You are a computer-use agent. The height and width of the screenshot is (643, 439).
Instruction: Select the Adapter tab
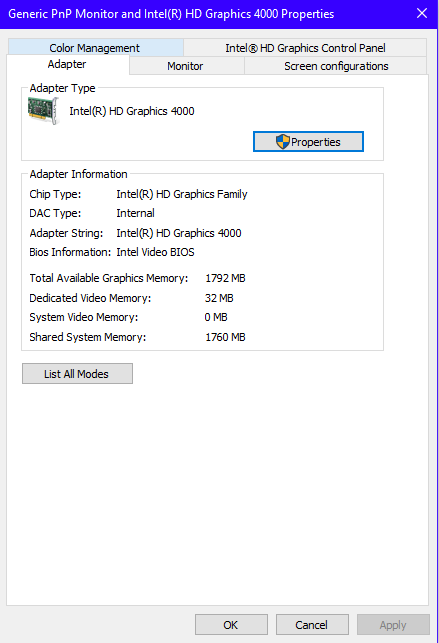click(67, 64)
